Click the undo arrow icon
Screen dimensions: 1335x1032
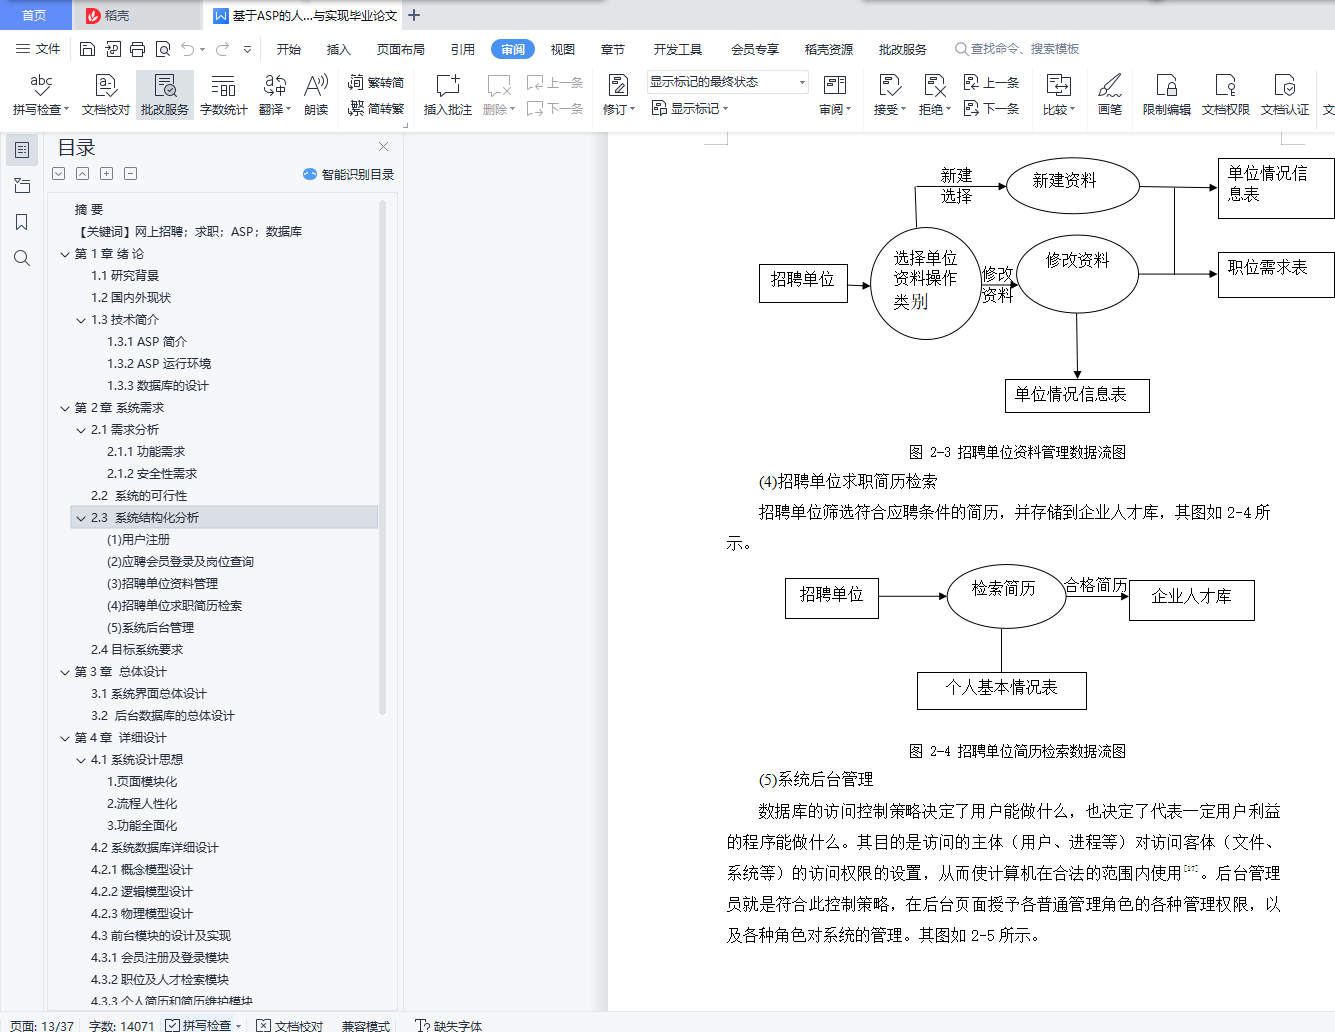187,49
